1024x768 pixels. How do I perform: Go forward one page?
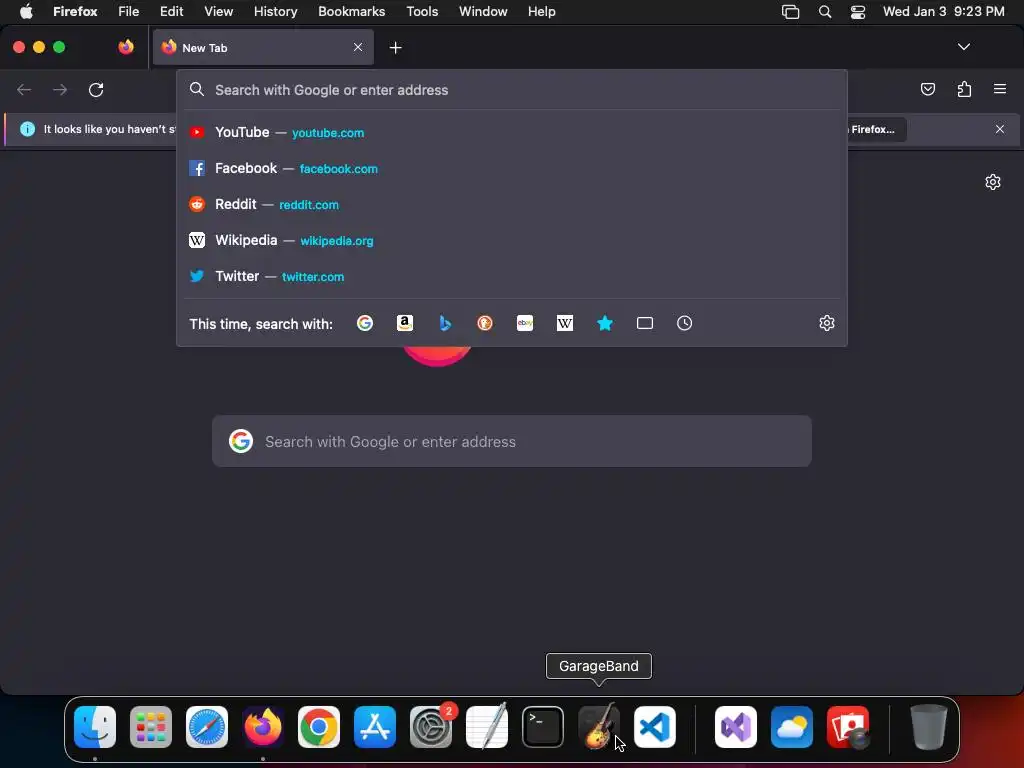tap(60, 89)
